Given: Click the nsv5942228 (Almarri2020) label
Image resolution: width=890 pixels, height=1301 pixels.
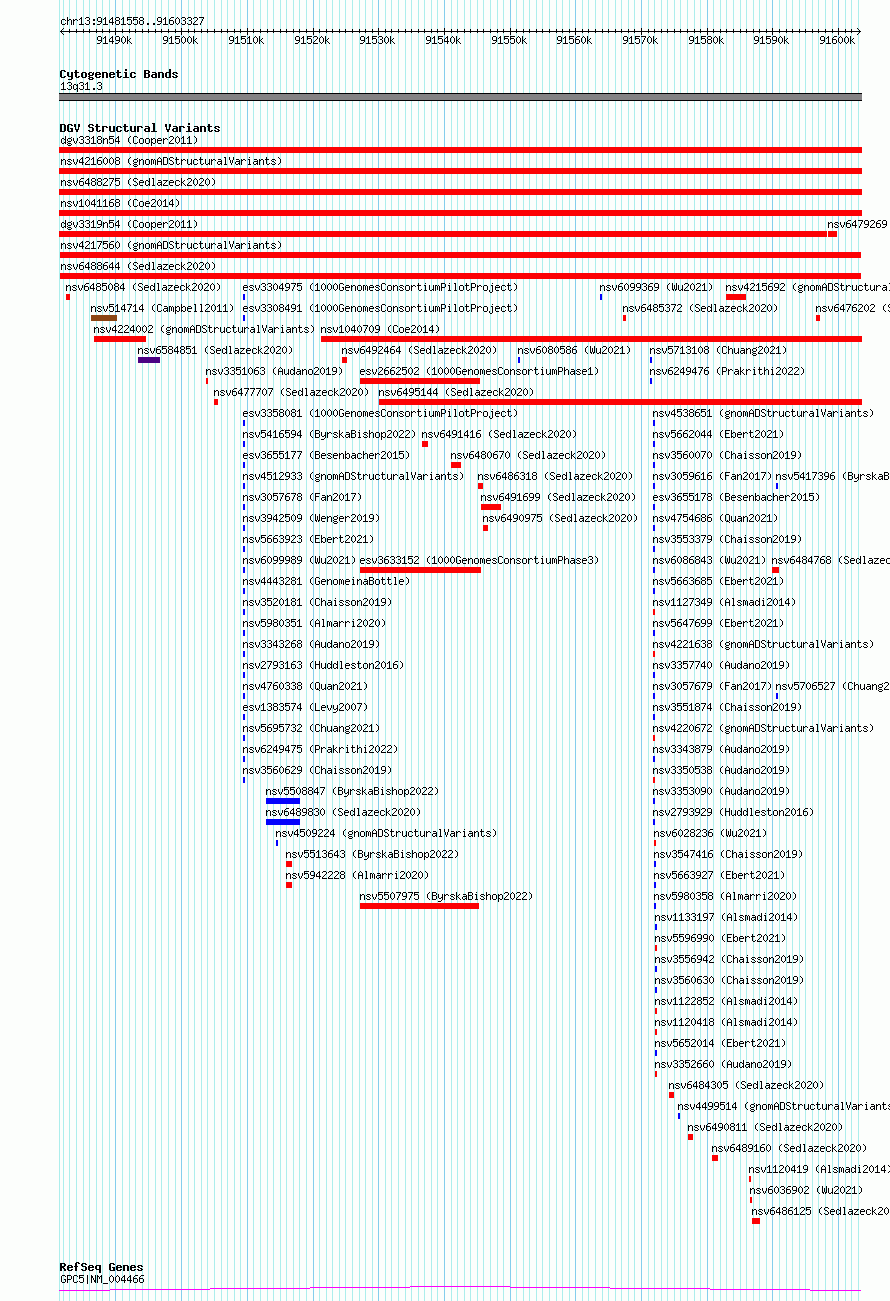Looking at the screenshot, I should click(357, 875).
